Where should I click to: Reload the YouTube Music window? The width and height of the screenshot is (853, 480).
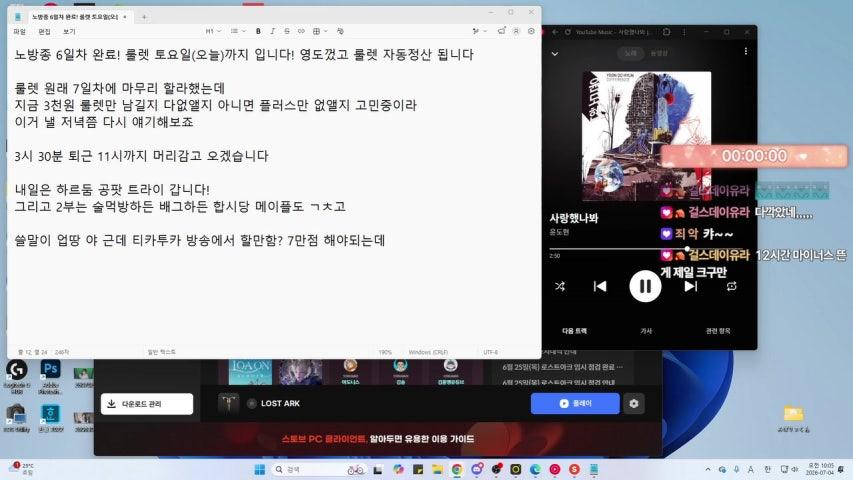tap(567, 32)
